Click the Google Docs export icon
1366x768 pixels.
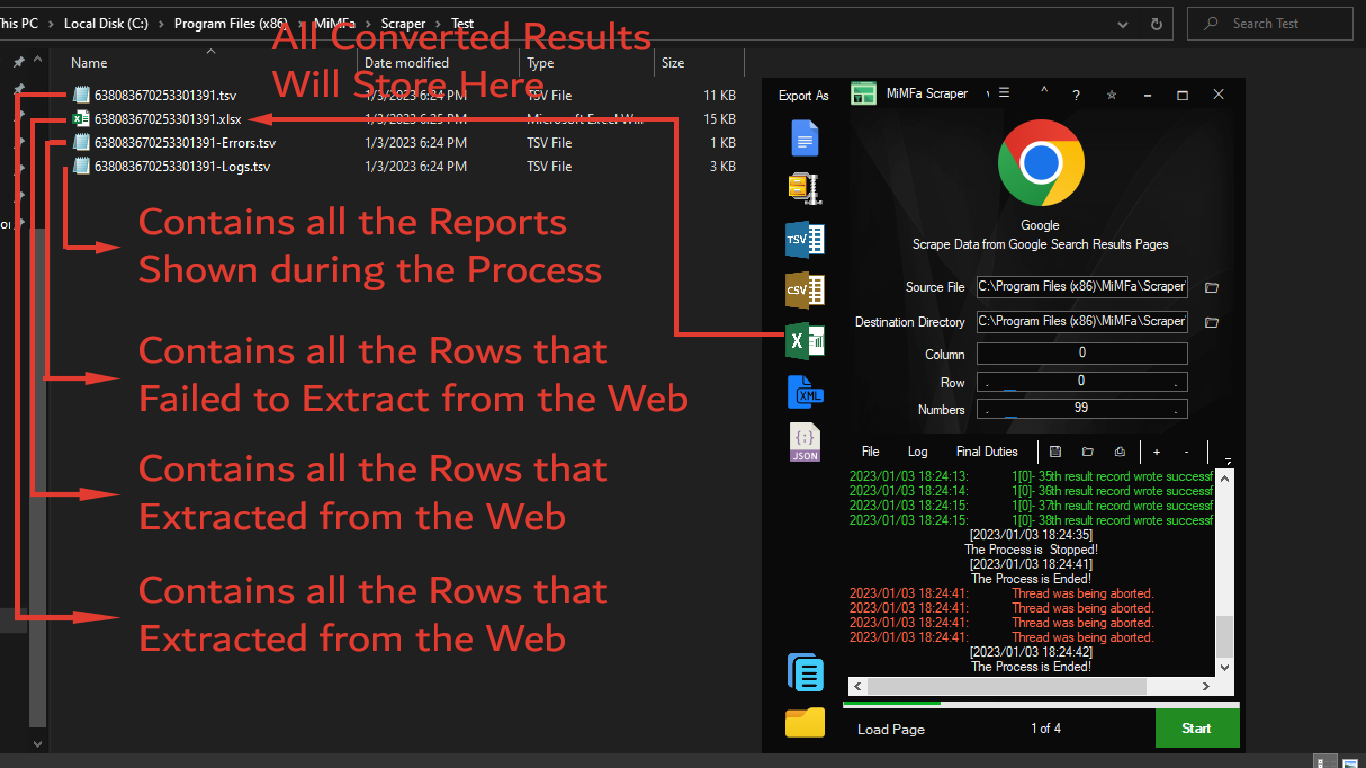pyautogui.click(x=805, y=138)
